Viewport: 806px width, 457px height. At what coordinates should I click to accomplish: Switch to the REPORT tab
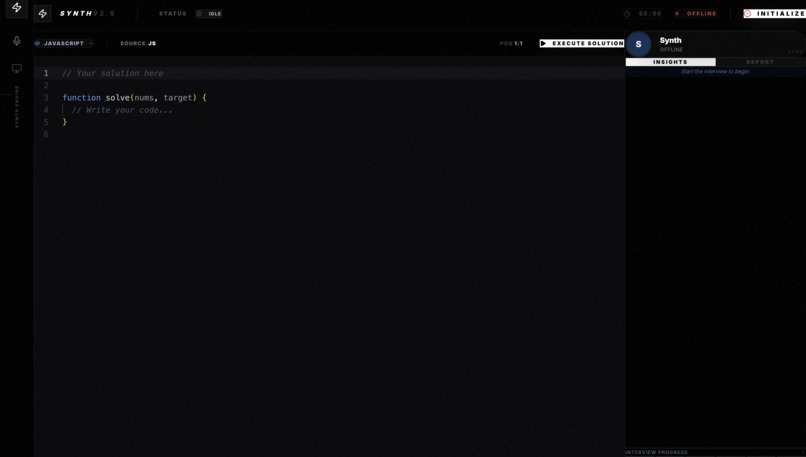click(760, 62)
